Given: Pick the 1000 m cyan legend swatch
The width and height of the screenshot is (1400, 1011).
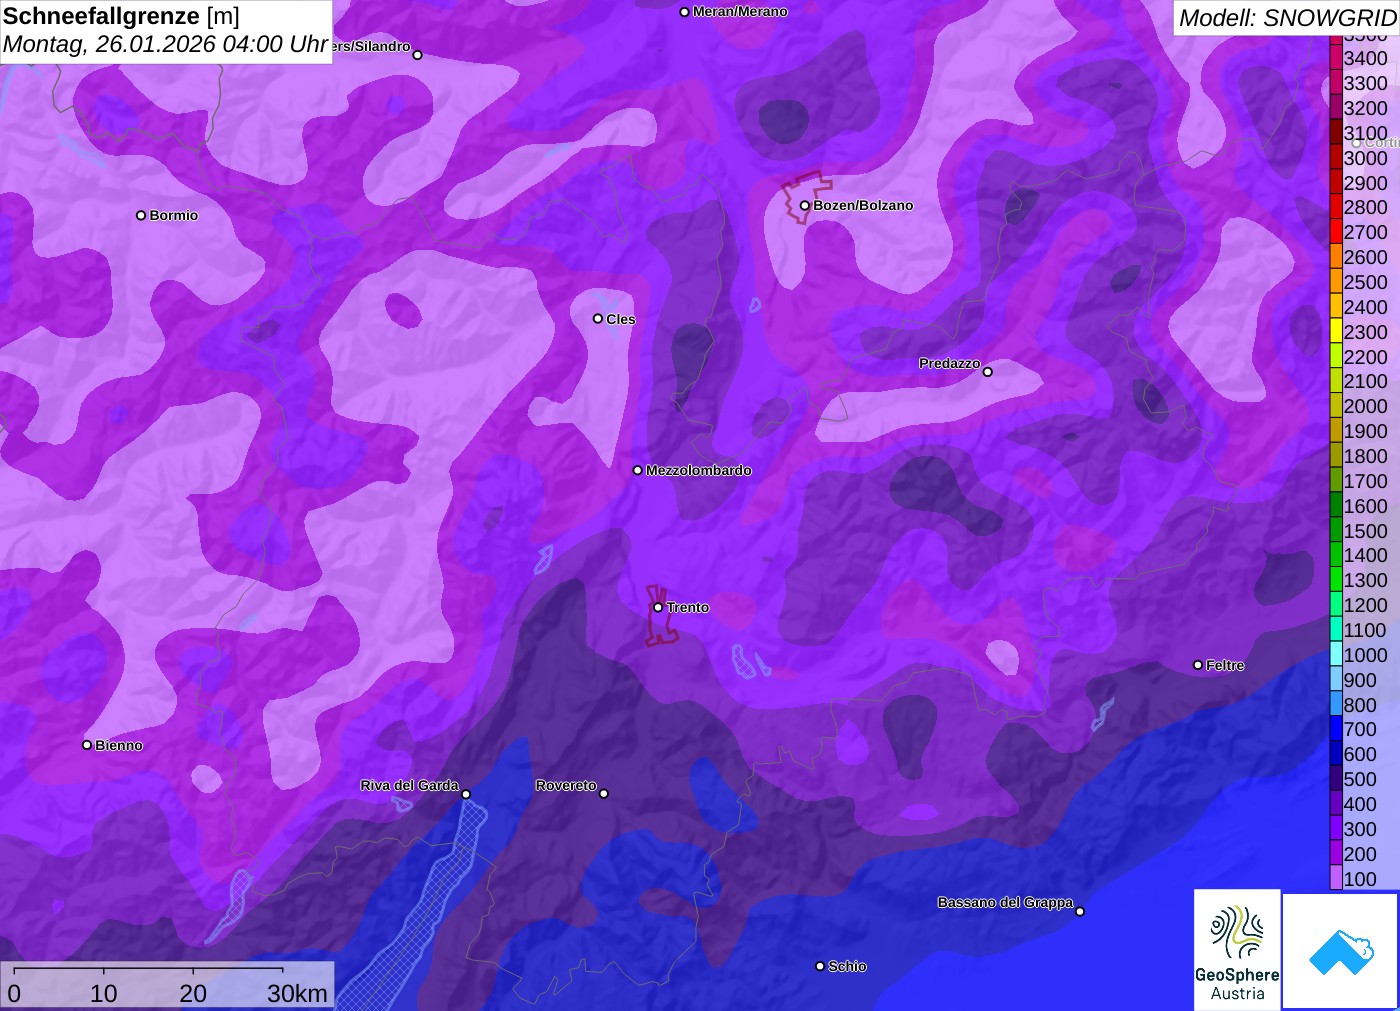Looking at the screenshot, I should click(1335, 655).
